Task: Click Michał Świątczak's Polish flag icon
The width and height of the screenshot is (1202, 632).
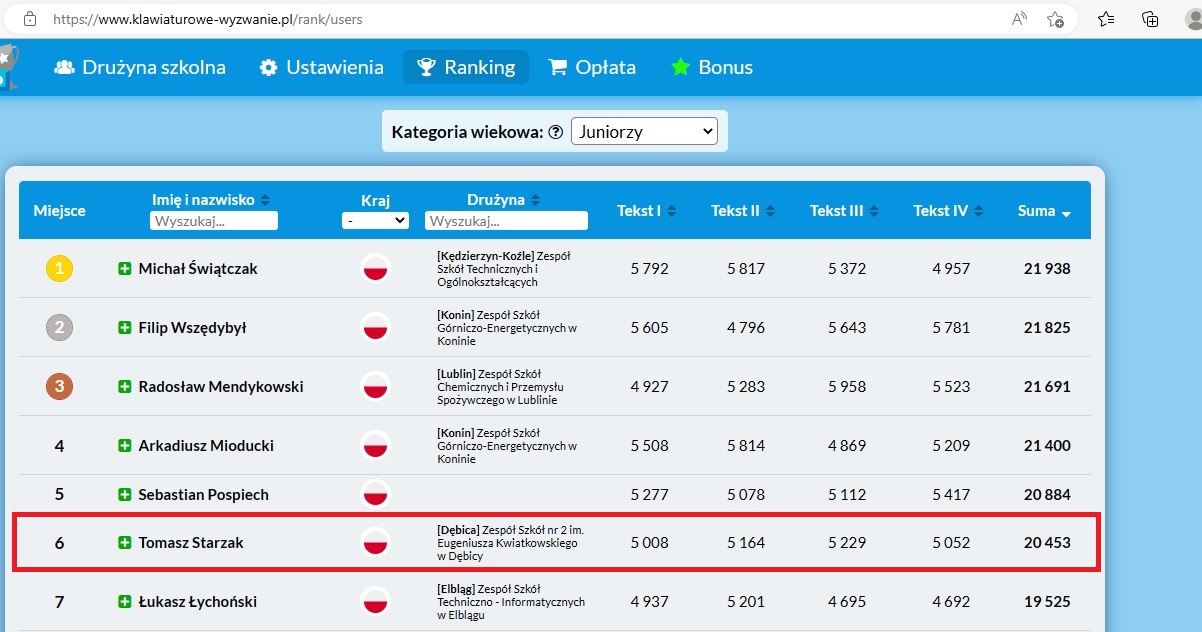Action: click(x=375, y=268)
